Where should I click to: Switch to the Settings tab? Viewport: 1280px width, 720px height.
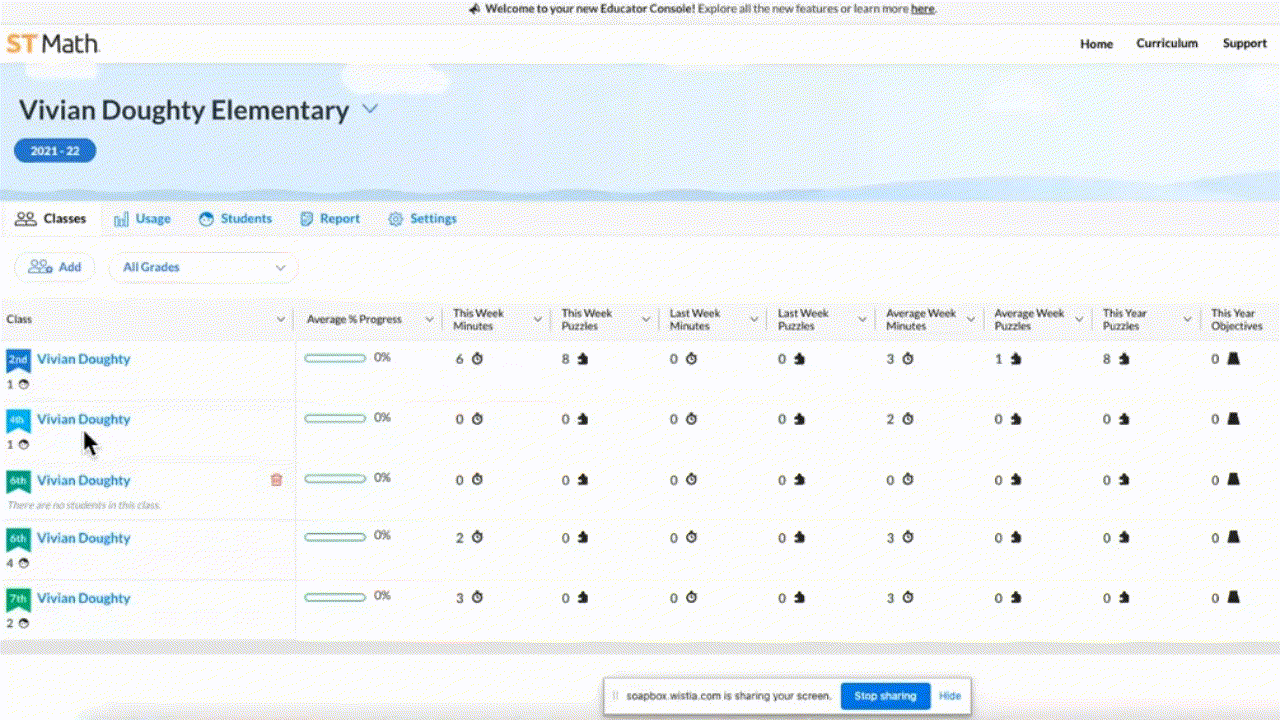pos(422,219)
